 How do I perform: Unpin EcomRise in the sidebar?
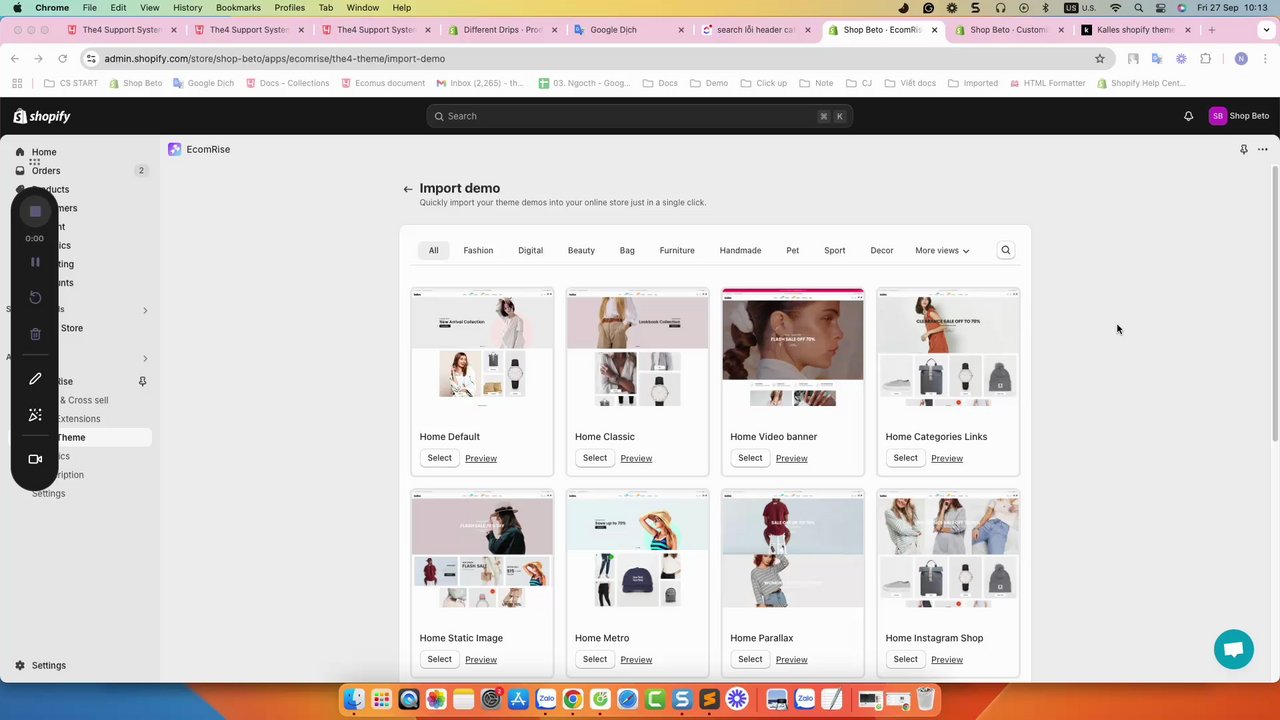(142, 381)
